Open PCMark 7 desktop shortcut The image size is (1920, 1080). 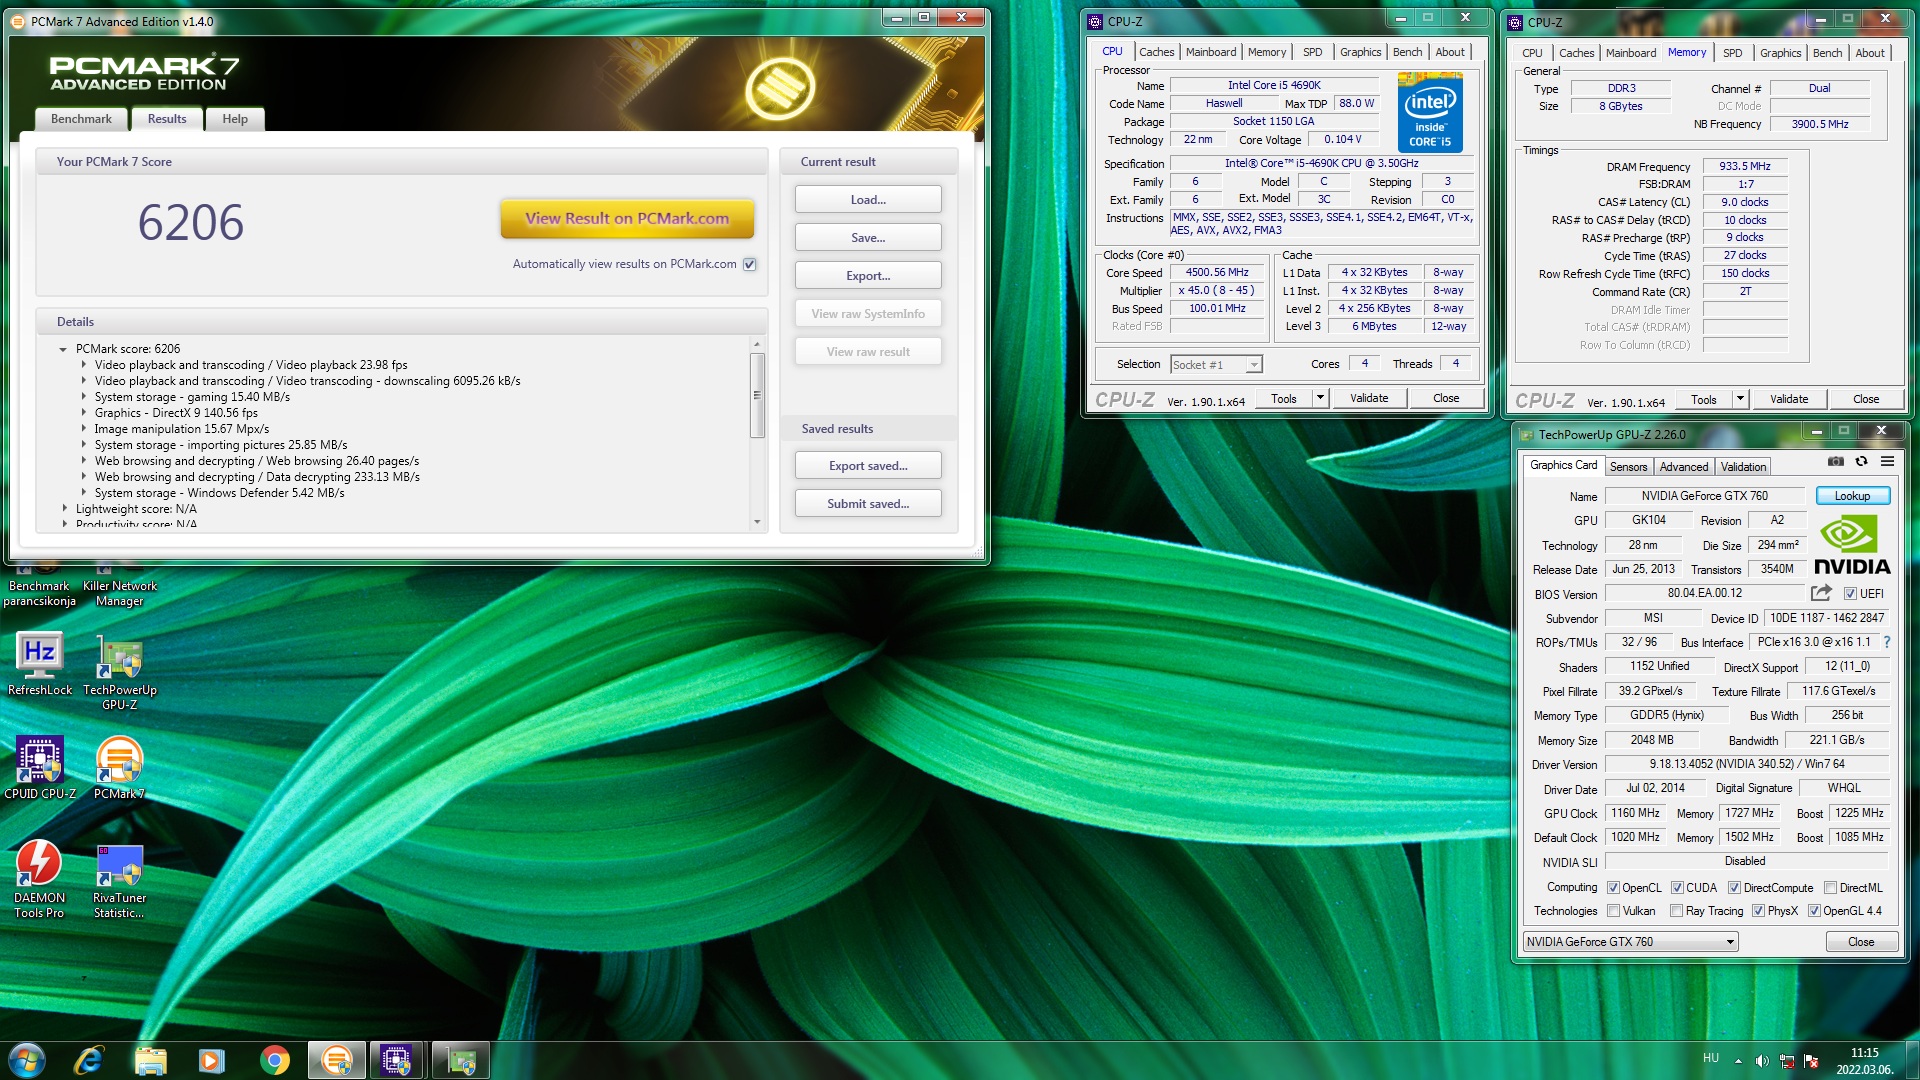[x=120, y=768]
